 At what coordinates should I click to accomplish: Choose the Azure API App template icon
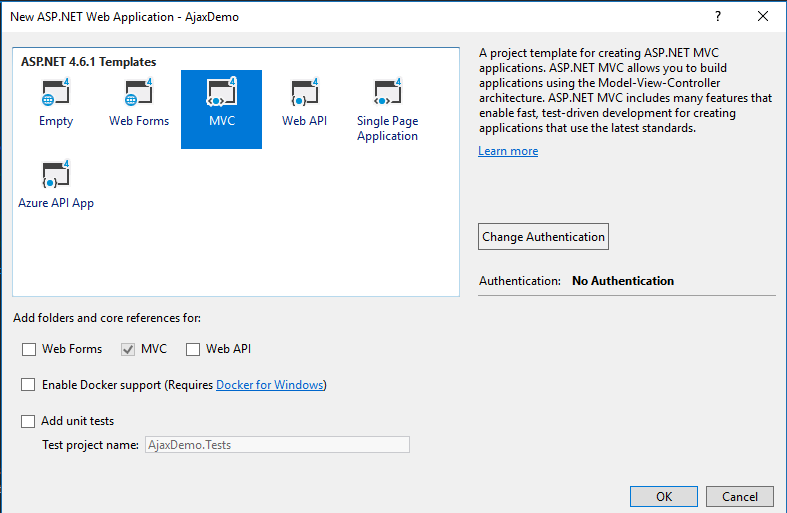pos(56,177)
